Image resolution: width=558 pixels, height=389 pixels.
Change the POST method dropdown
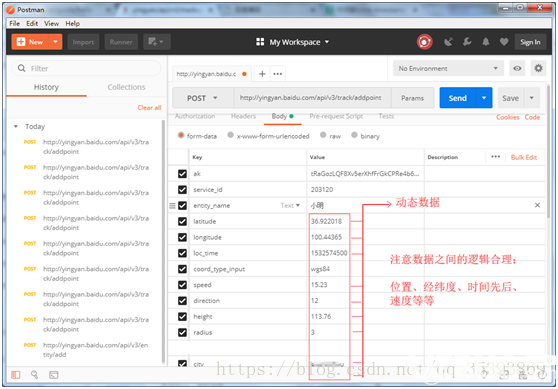203,98
